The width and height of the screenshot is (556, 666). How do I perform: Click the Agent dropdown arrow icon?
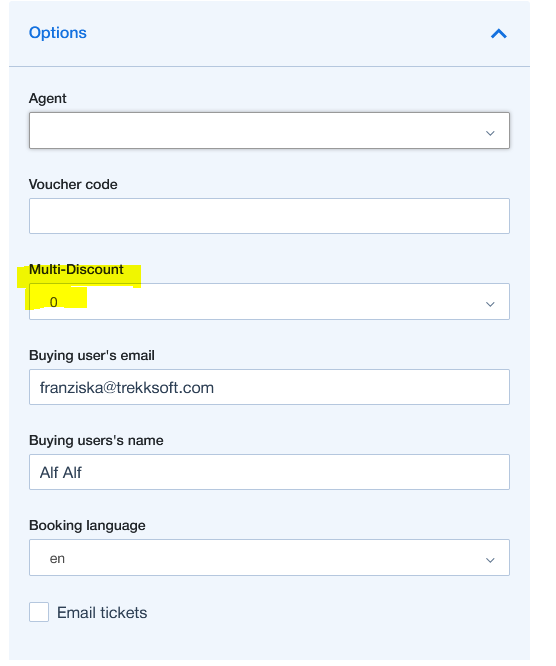tap(490, 133)
